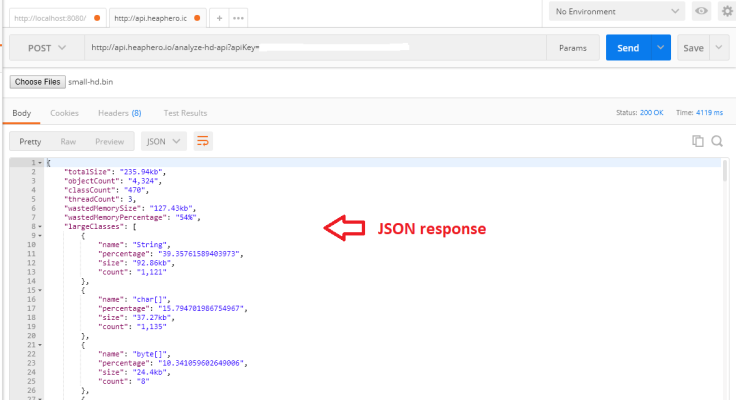
Task: Toggle line wrapping icon in response toolbar
Action: coord(203,141)
